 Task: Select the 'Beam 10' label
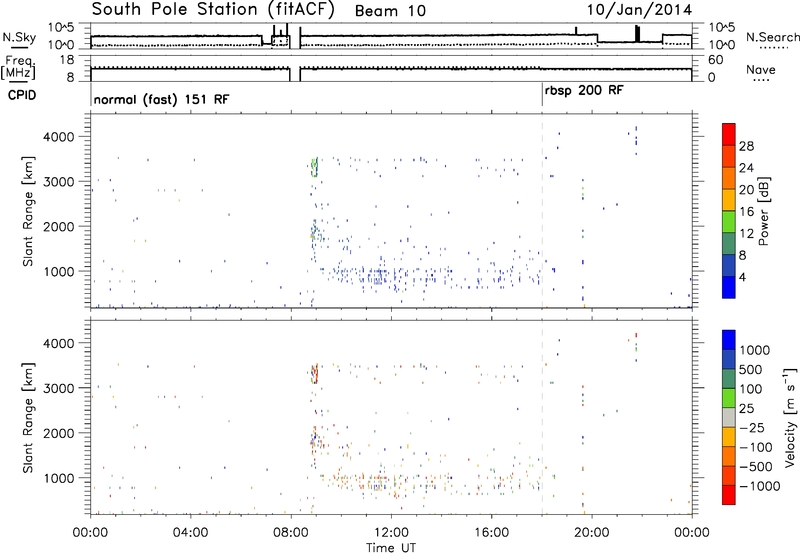390,11
